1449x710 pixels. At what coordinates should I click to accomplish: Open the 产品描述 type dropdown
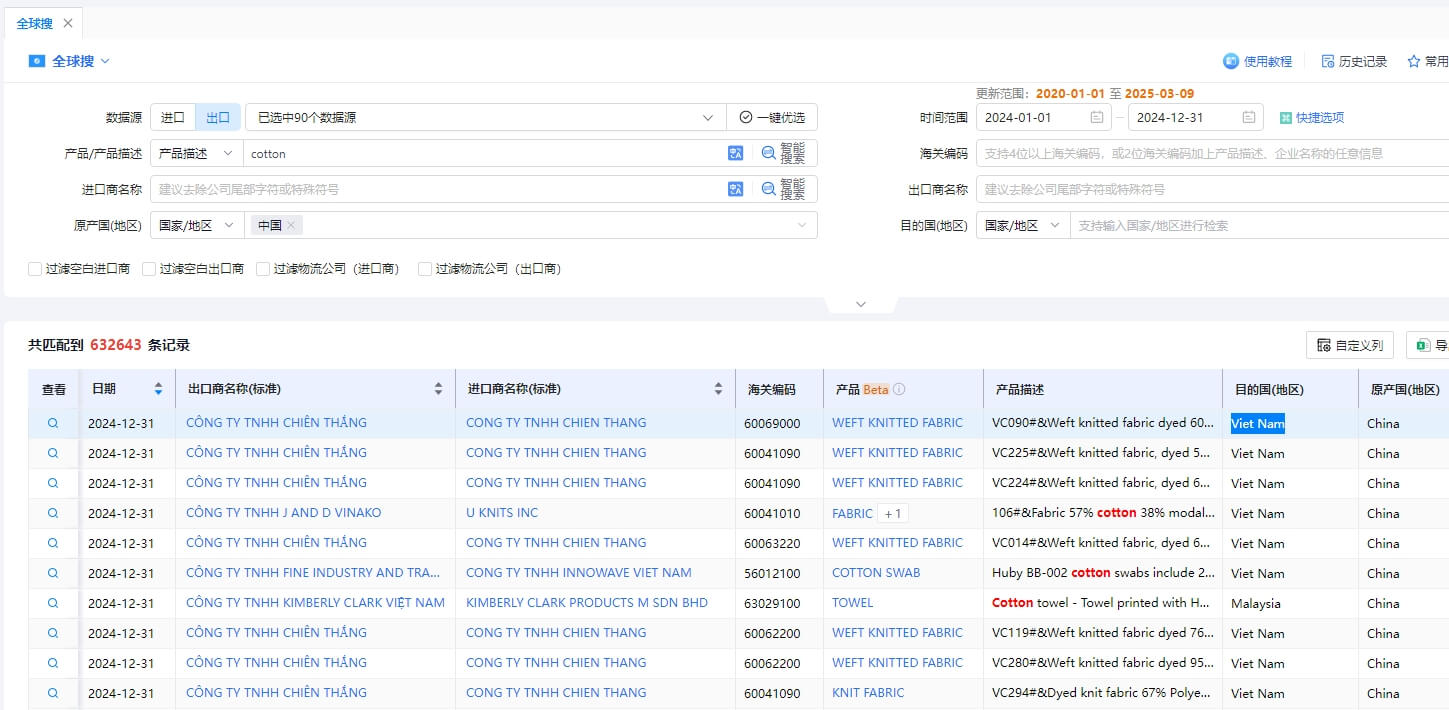point(197,153)
